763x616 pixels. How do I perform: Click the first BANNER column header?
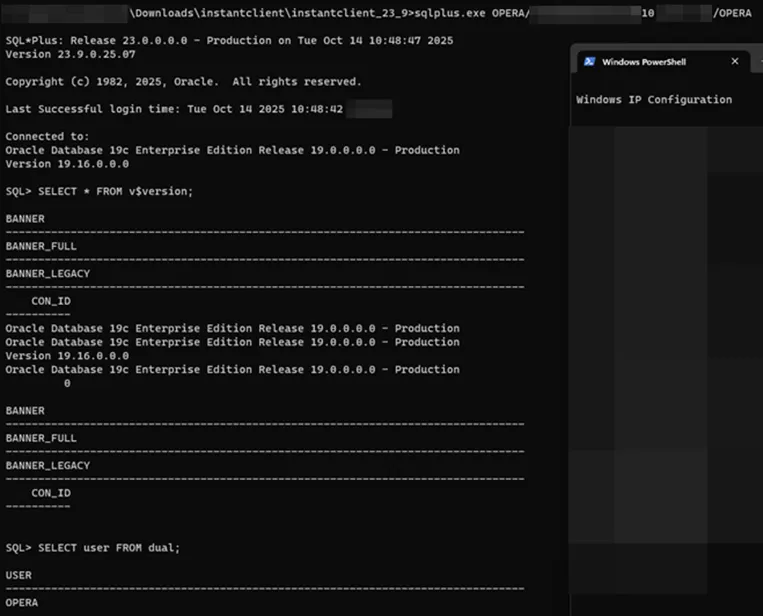[25, 218]
